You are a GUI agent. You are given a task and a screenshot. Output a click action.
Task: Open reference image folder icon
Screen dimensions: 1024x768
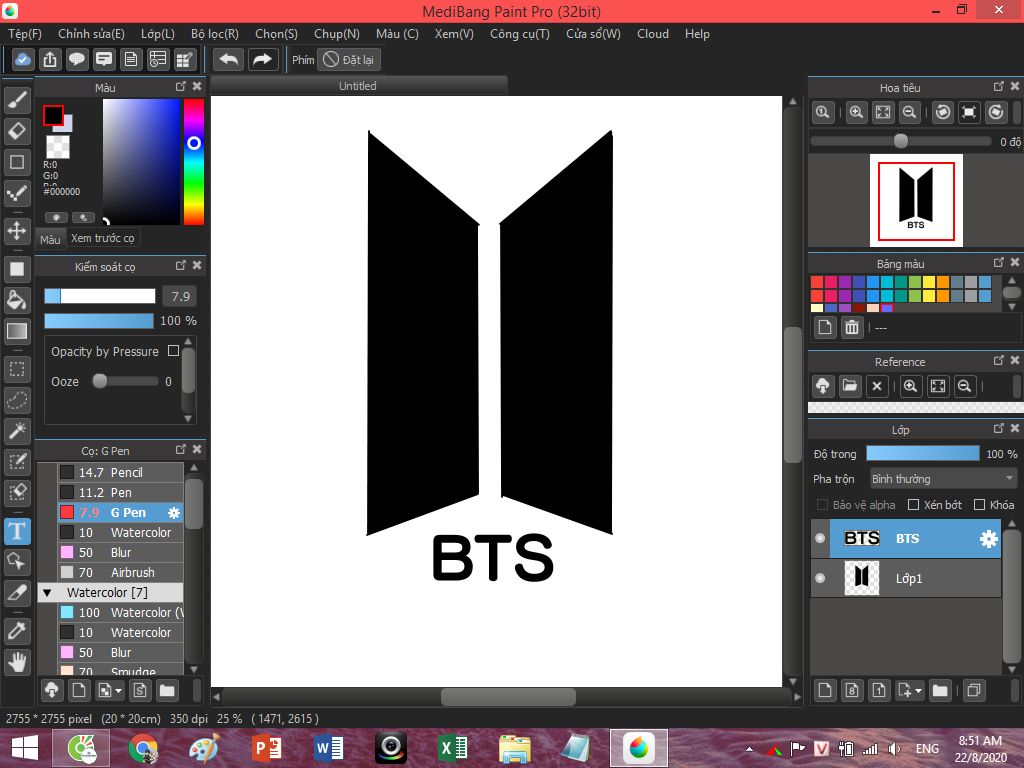(x=850, y=386)
